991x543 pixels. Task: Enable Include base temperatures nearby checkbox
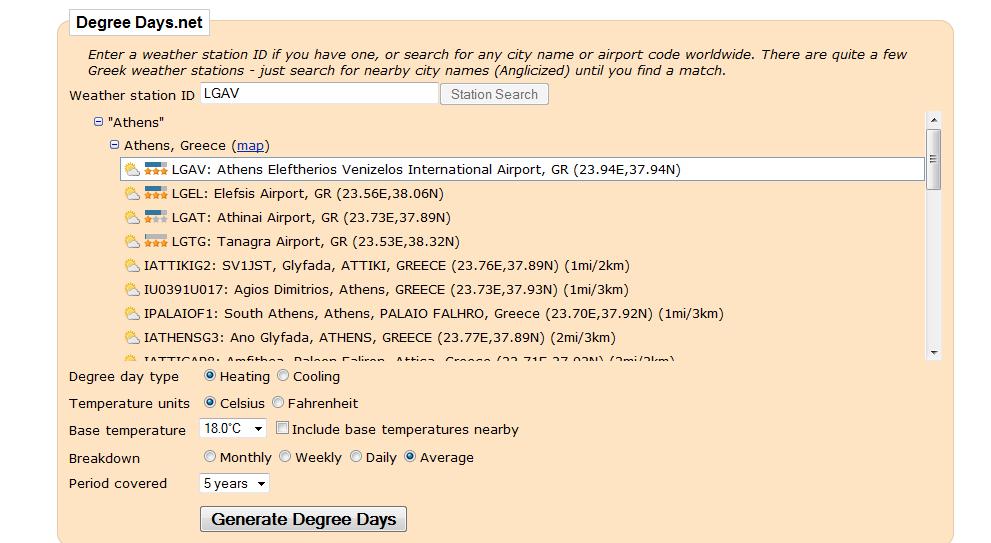[x=283, y=428]
